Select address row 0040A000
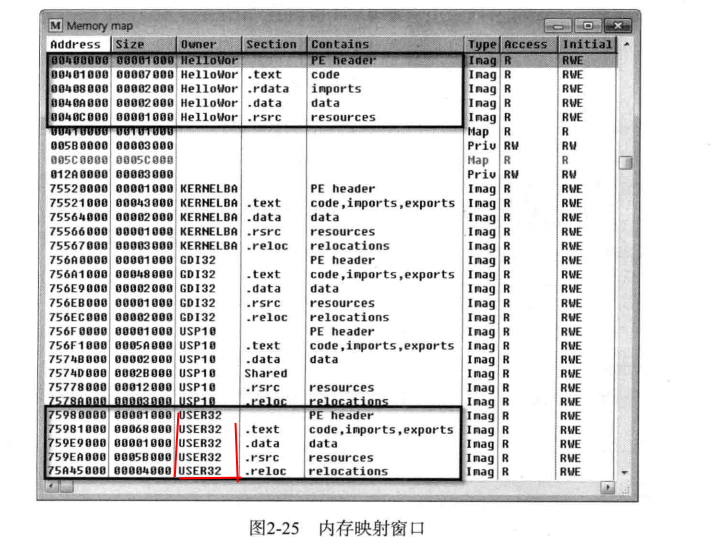This screenshot has width=719, height=558. click(x=331, y=103)
